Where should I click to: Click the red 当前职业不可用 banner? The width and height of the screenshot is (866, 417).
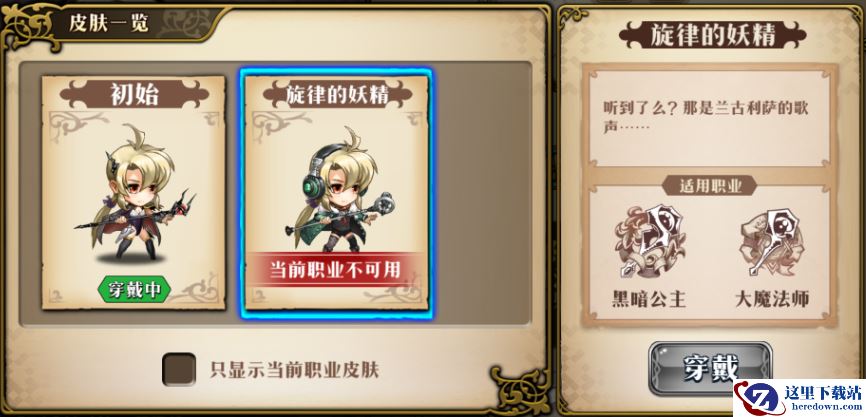[x=336, y=270]
